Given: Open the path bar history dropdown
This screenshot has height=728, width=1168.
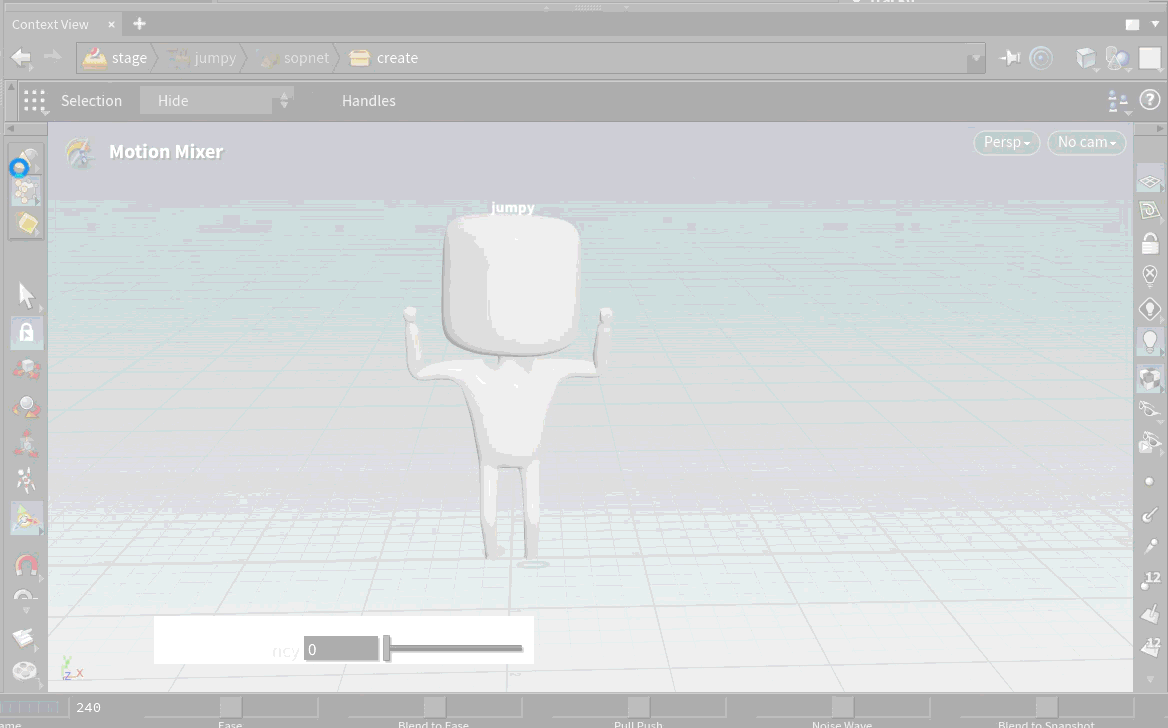Looking at the screenshot, I should 976,59.
